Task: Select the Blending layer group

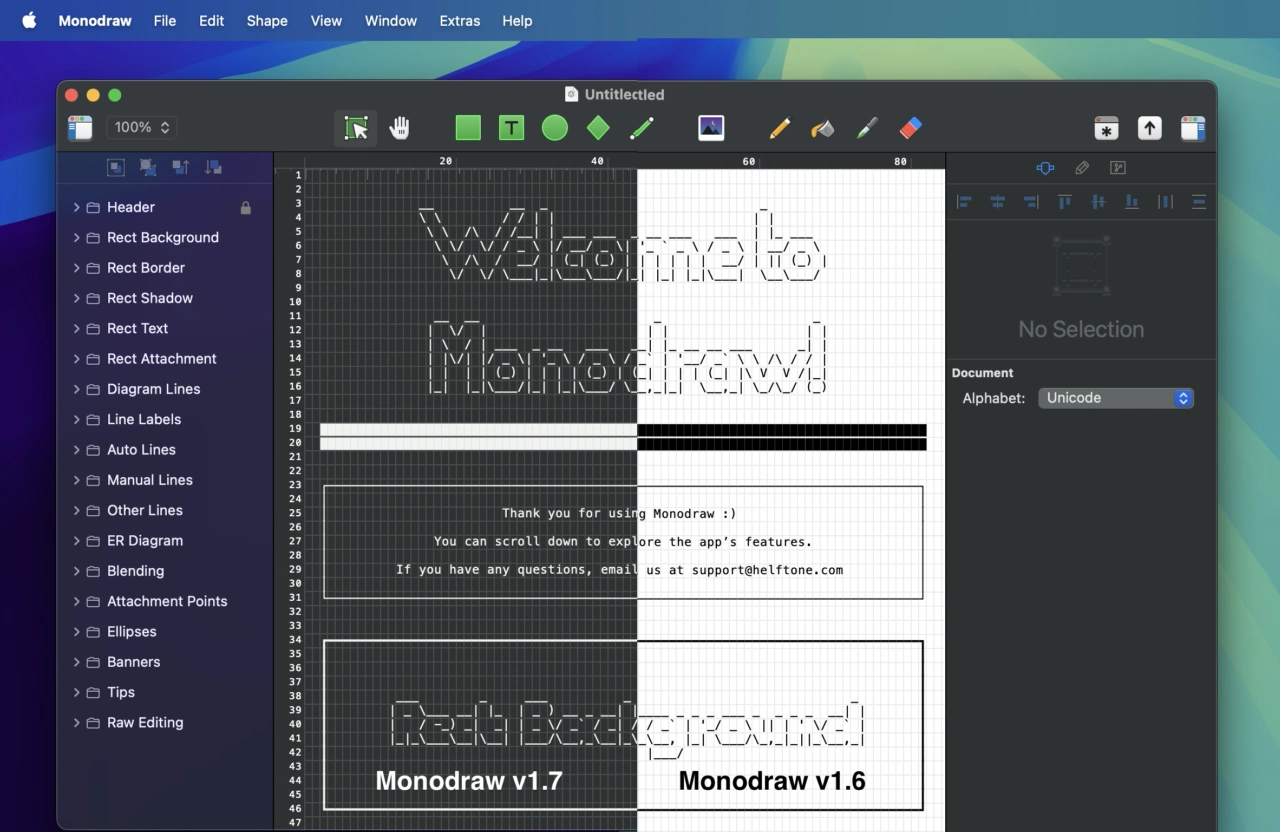Action: tap(135, 571)
